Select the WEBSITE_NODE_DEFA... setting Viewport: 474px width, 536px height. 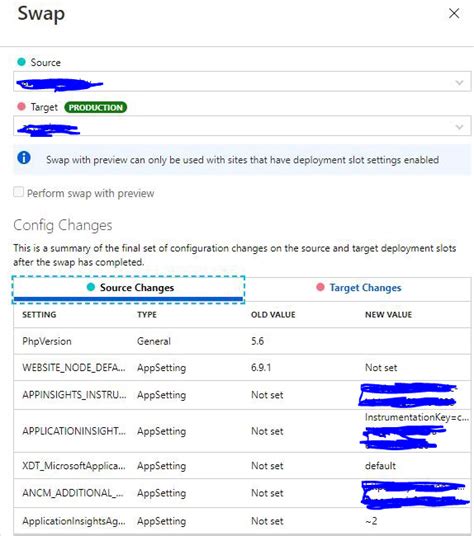[x=74, y=368]
